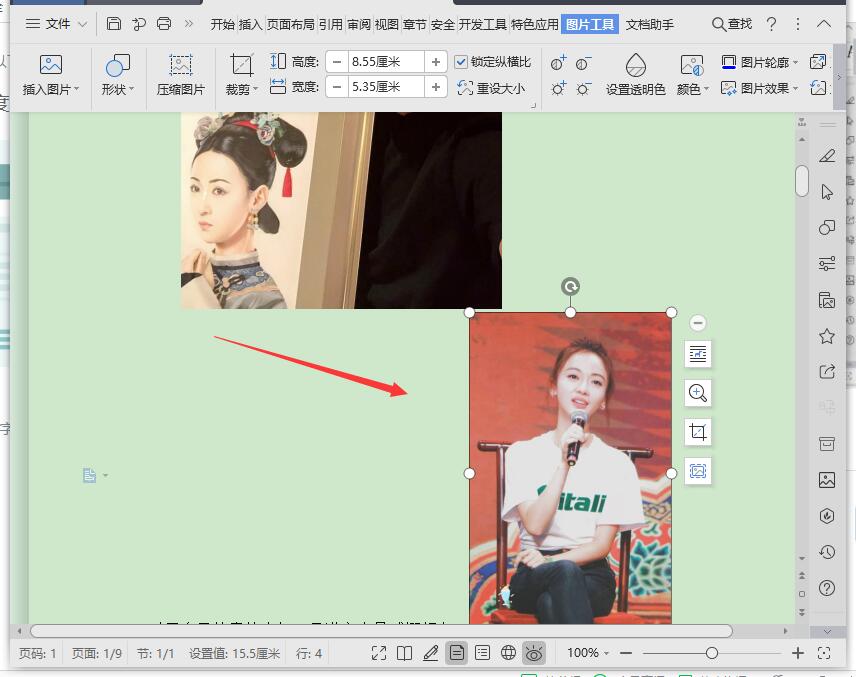Toggle the Lock Aspect Ratio (锁定纵横比) checkbox
Image resolution: width=856 pixels, height=677 pixels.
(461, 62)
